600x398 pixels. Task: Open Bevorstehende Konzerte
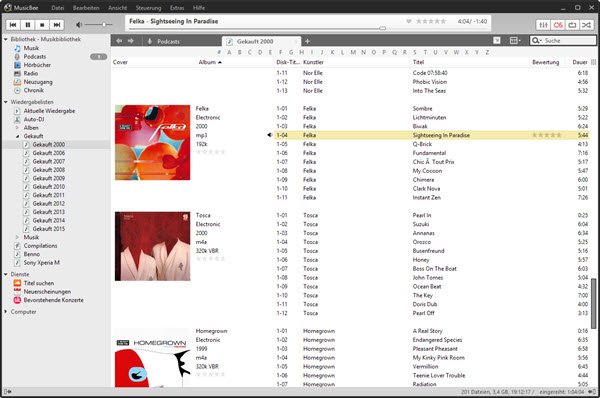(53, 300)
